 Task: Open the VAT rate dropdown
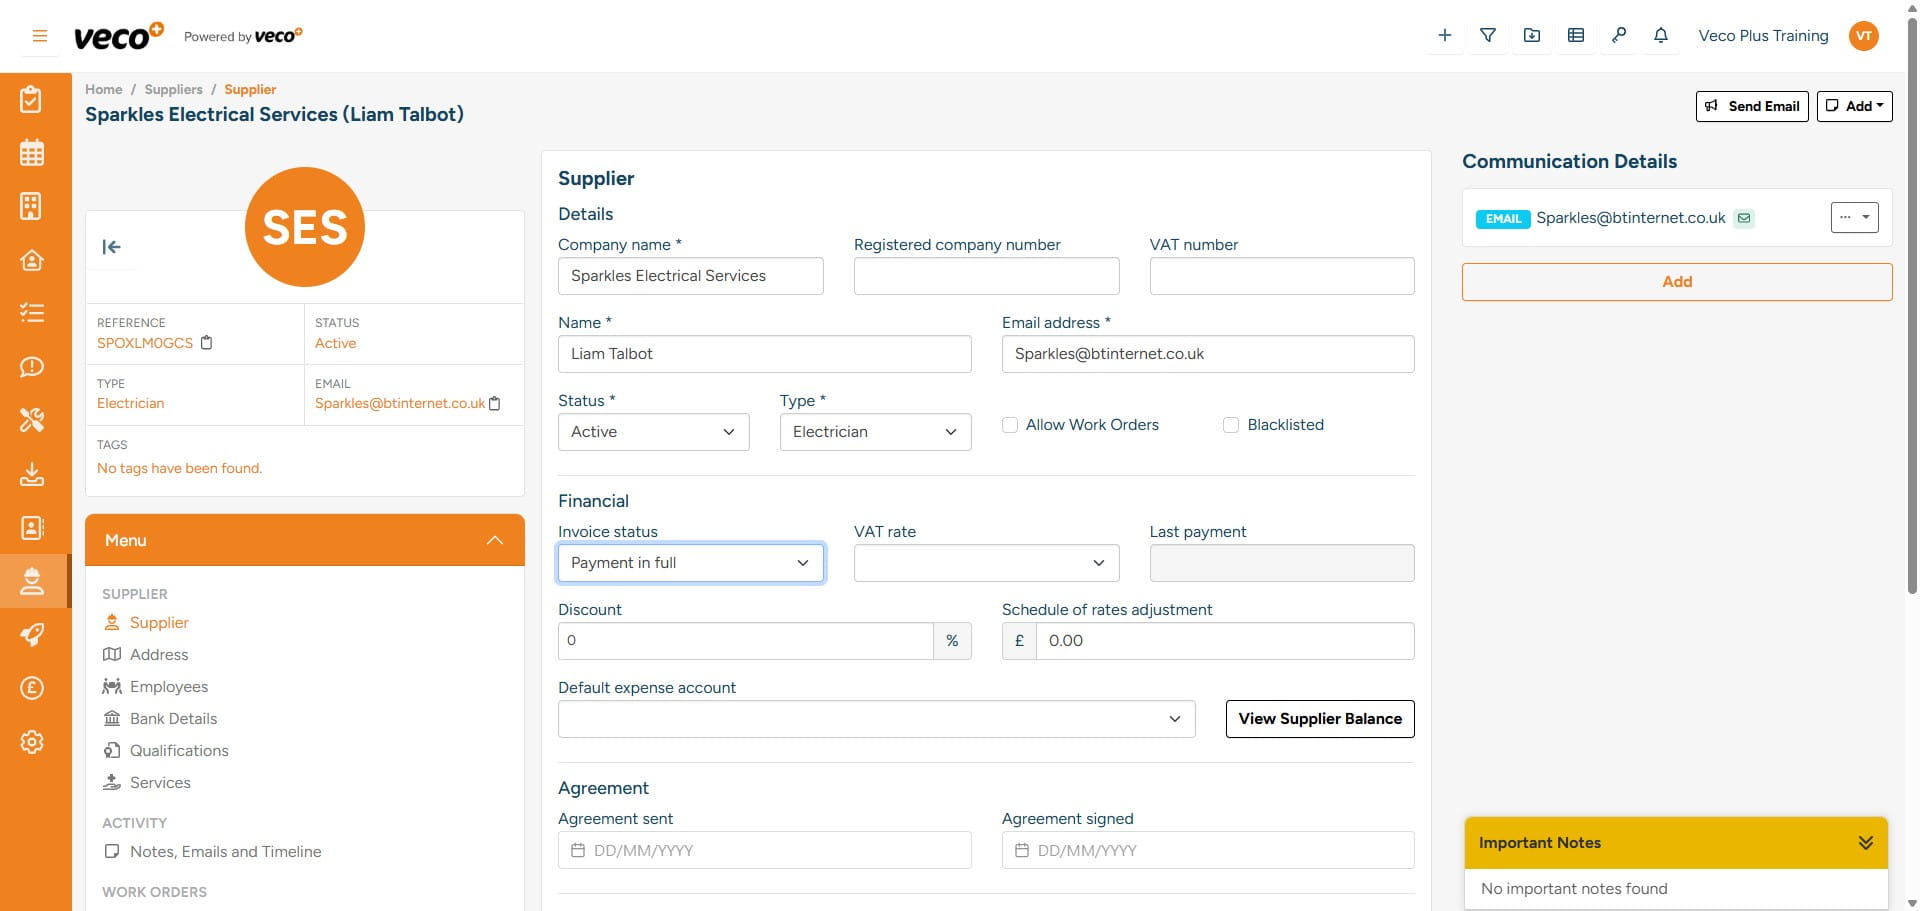[986, 562]
